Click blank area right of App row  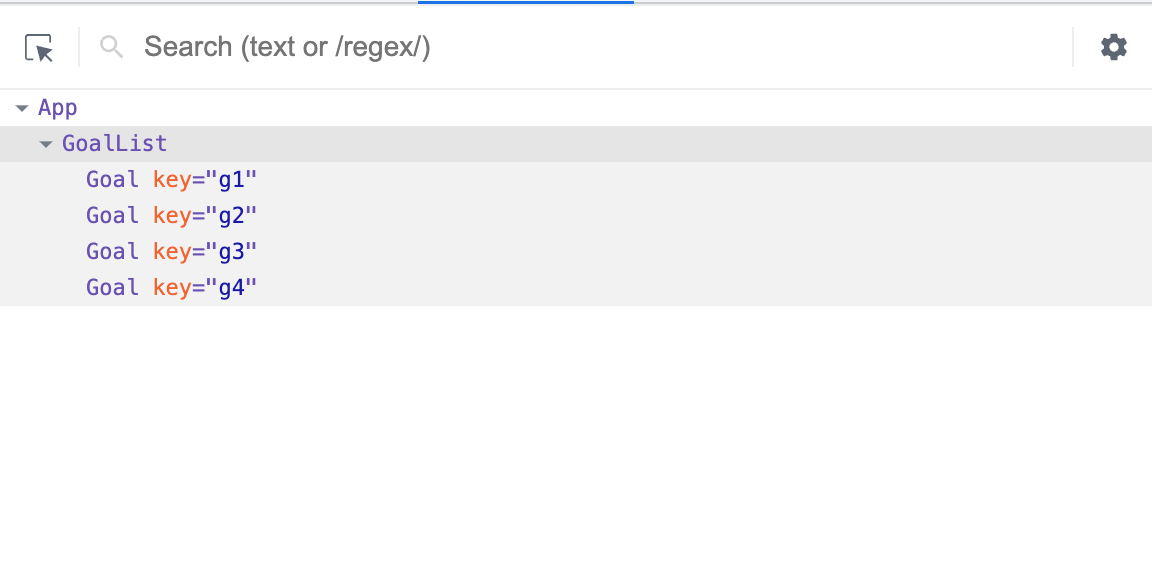click(x=610, y=108)
